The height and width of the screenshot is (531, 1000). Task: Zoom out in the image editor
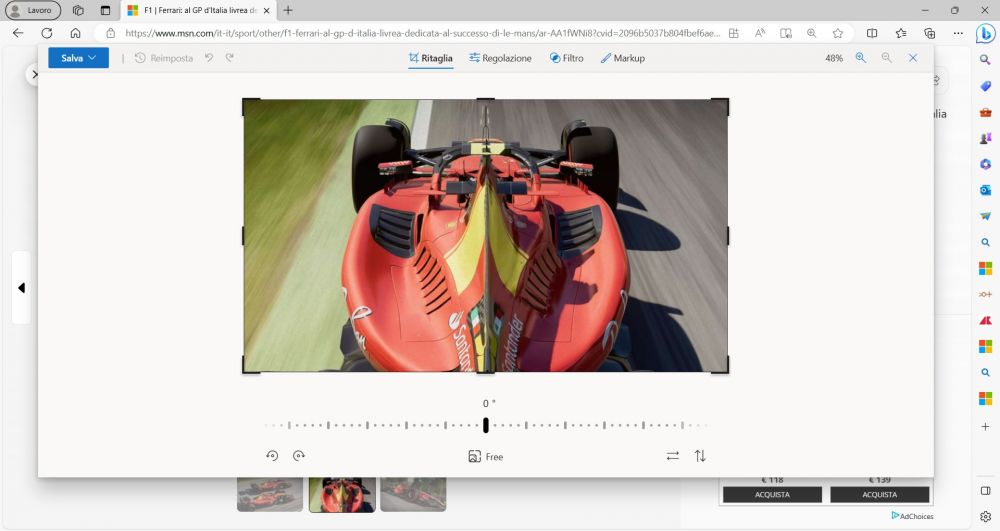tap(886, 58)
